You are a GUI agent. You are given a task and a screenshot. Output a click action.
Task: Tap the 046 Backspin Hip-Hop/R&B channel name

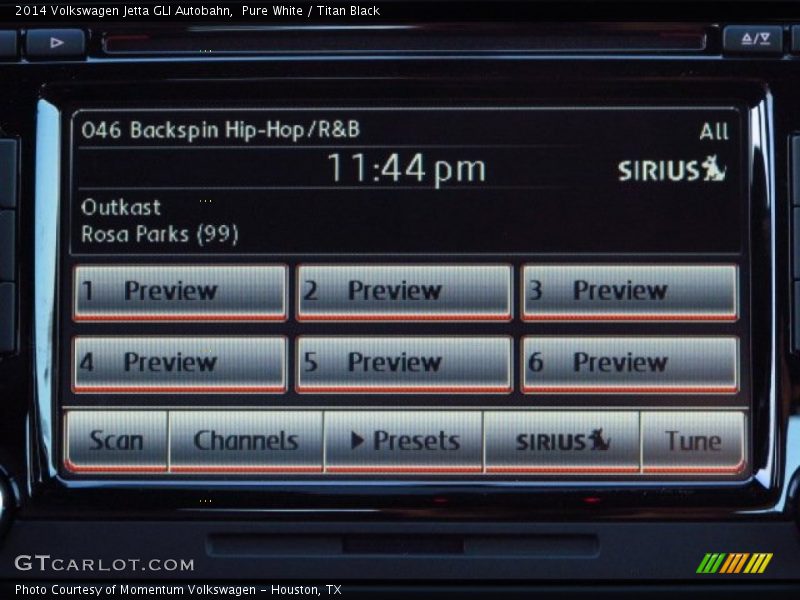220,130
